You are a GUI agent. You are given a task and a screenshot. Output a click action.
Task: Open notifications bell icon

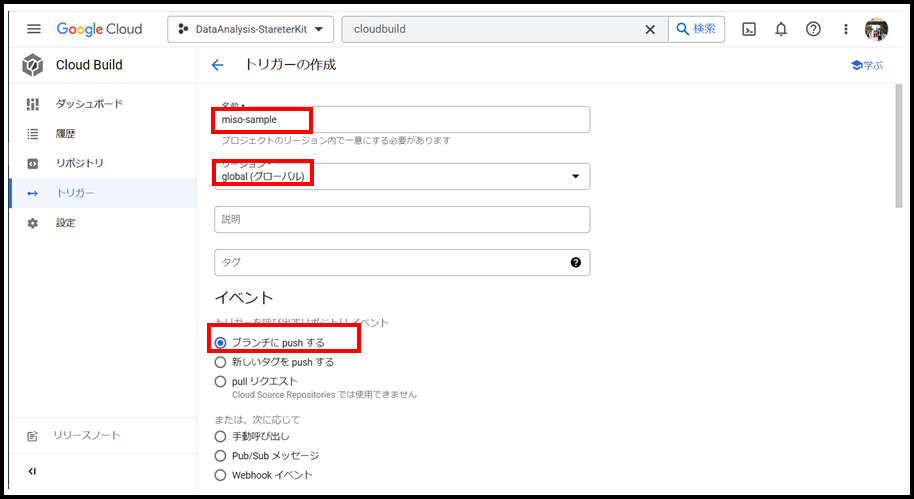tap(781, 29)
